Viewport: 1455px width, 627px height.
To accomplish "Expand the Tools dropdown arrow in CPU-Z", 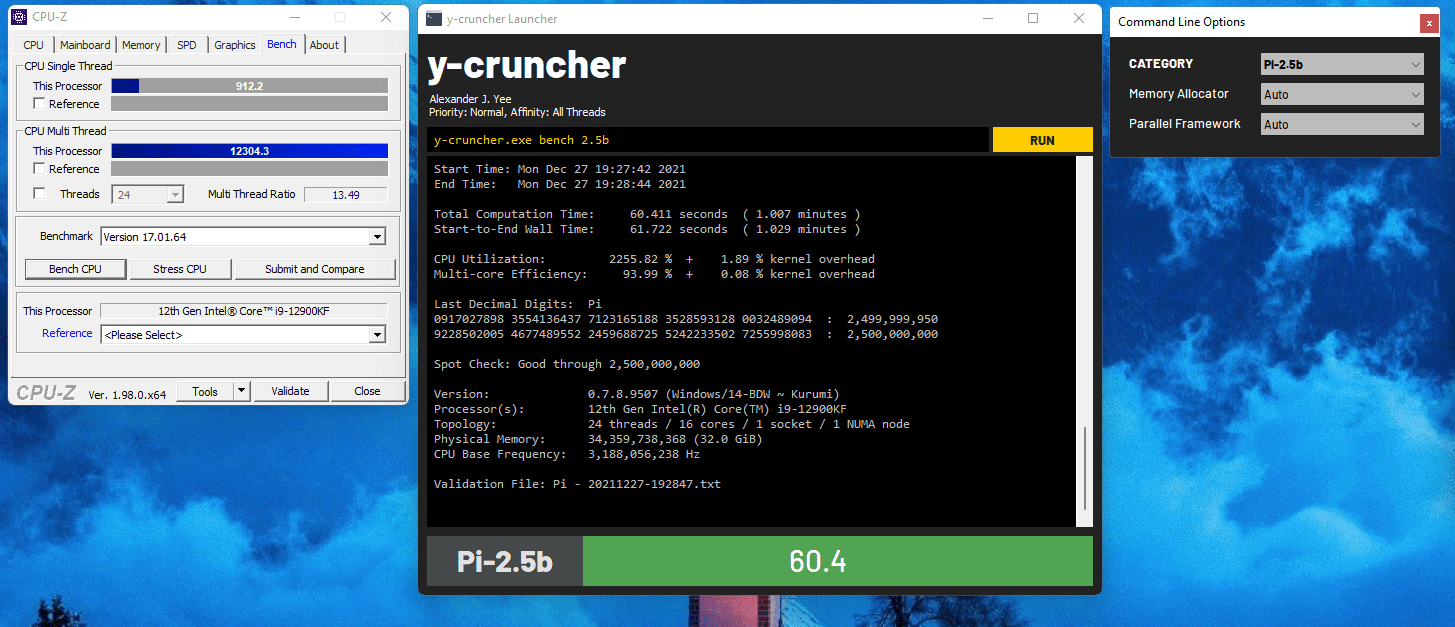I will [241, 391].
